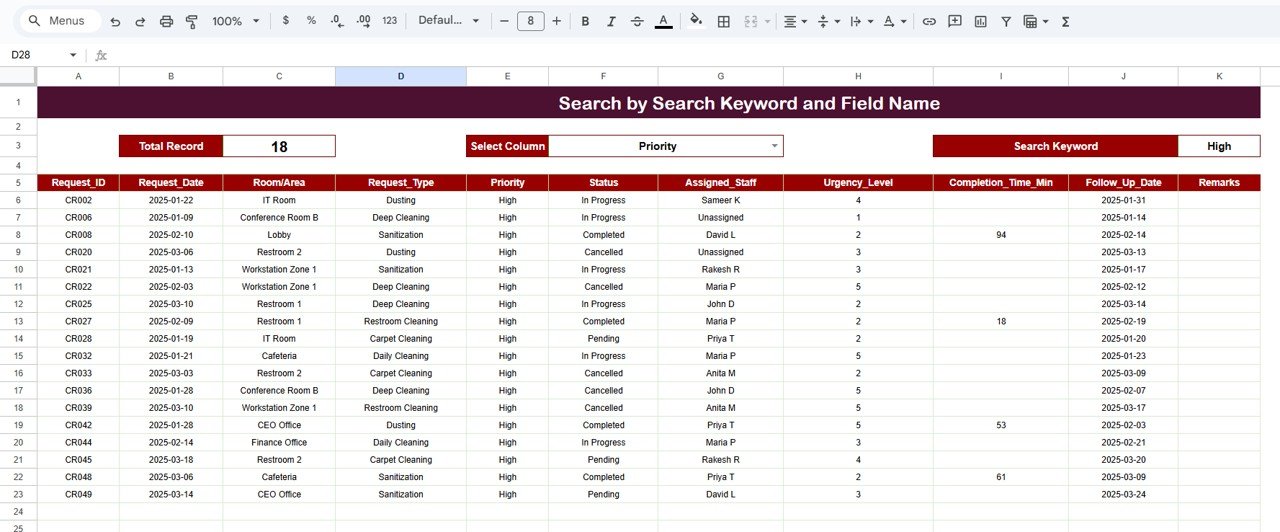Click the Undo arrow icon
Screen dimensions: 1280x532
(x=115, y=21)
